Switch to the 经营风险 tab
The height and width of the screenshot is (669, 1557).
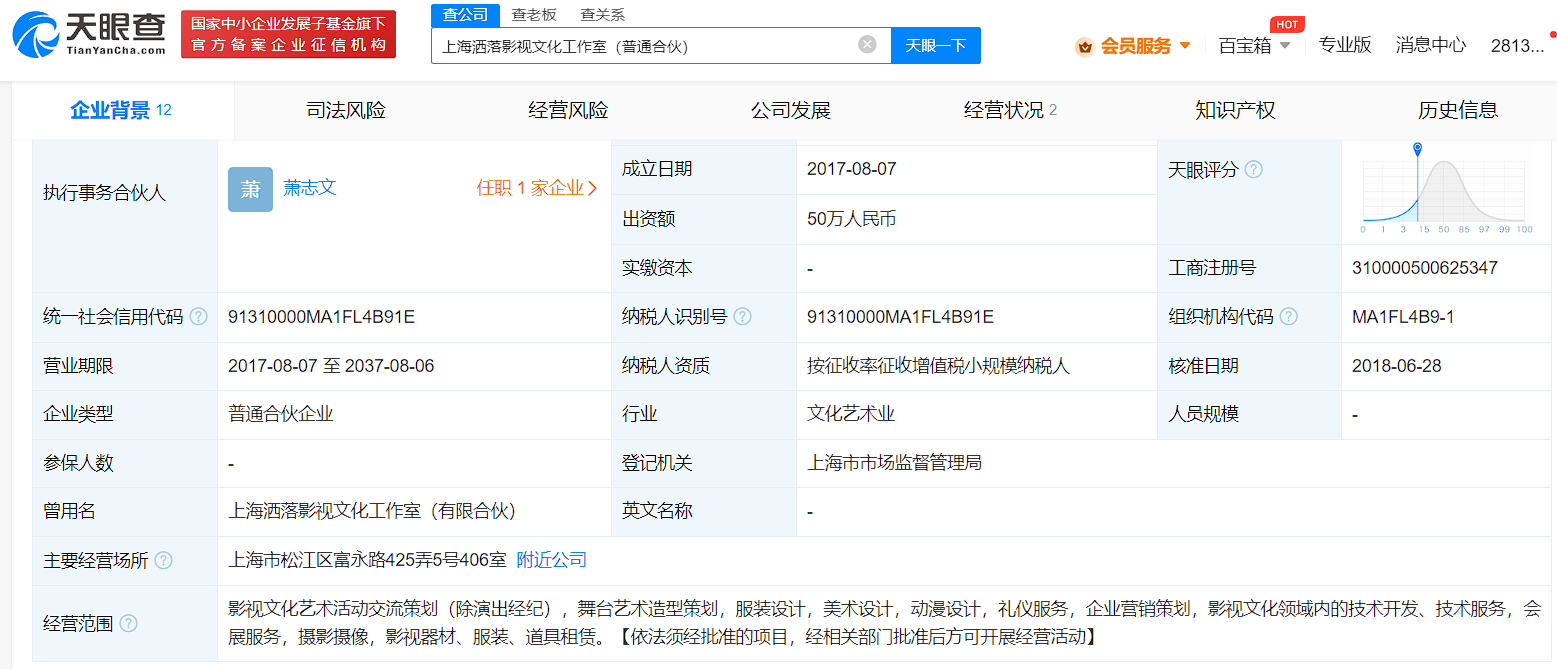coord(568,110)
